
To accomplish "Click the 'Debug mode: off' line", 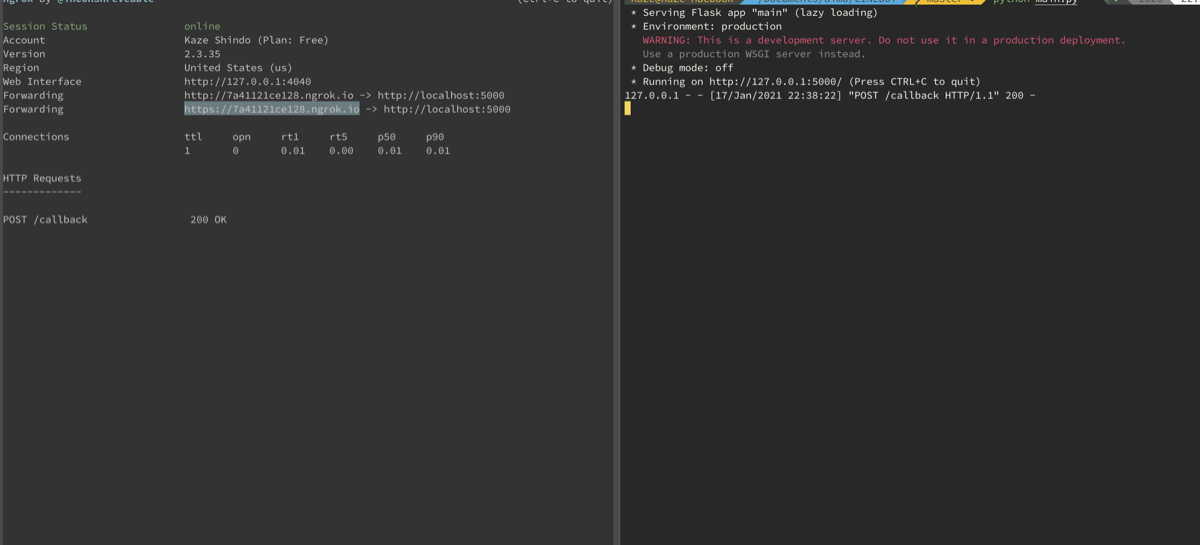I will pos(682,68).
